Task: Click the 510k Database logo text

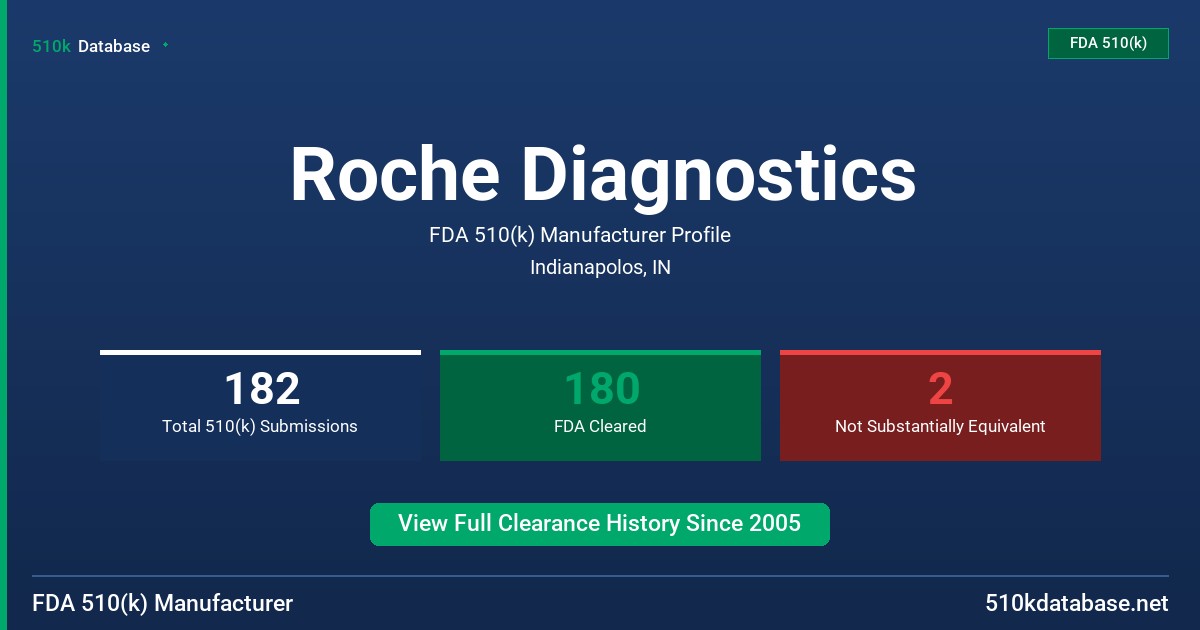Action: (91, 46)
